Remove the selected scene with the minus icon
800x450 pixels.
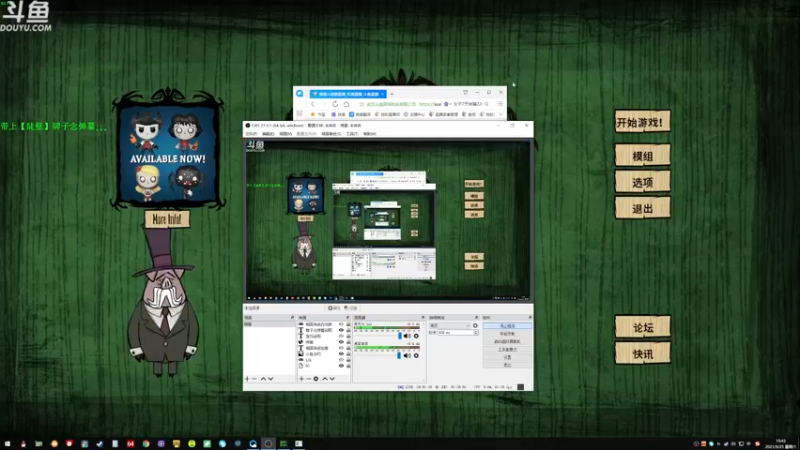254,379
